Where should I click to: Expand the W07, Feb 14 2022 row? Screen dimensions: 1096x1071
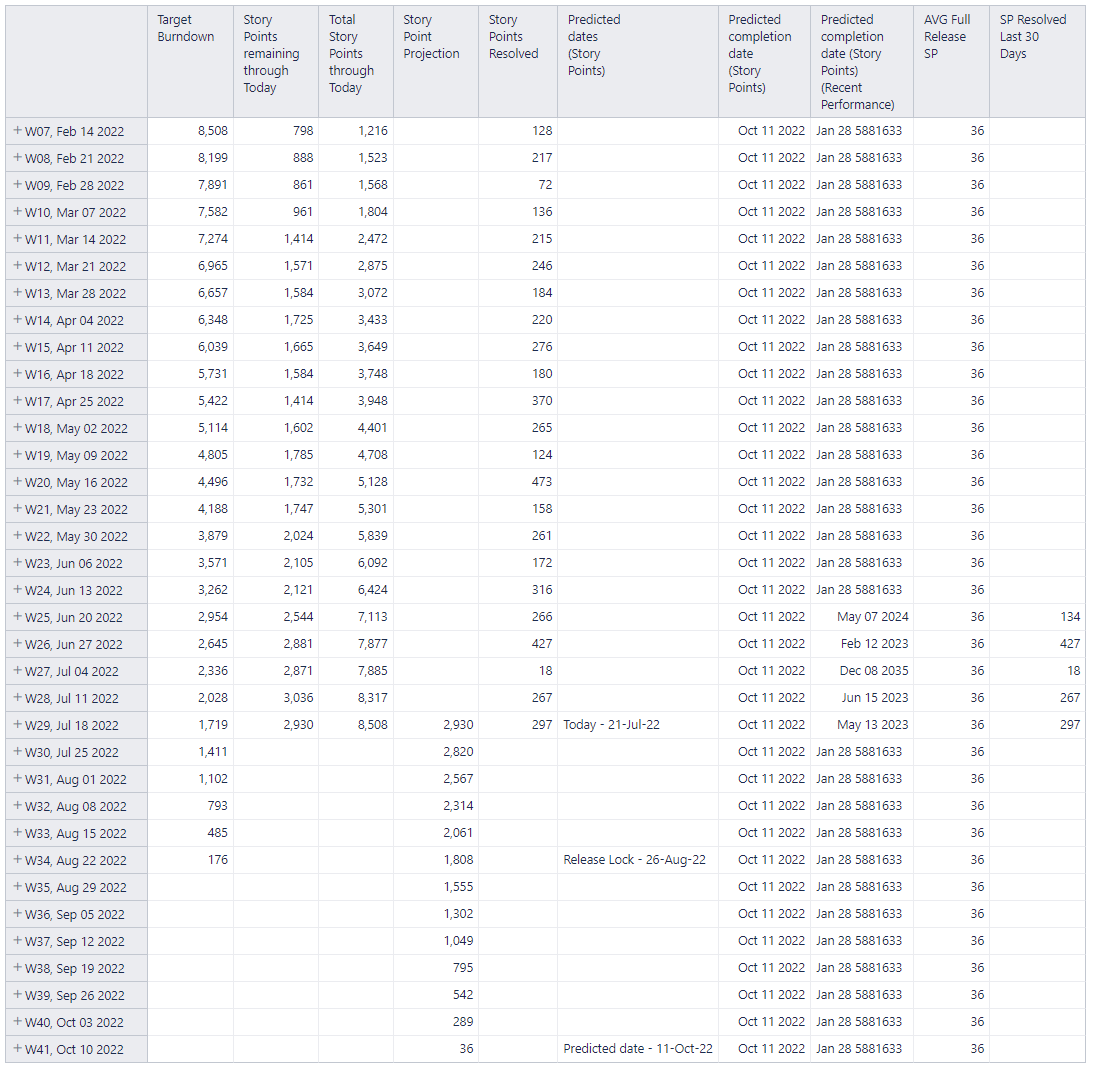[x=17, y=131]
